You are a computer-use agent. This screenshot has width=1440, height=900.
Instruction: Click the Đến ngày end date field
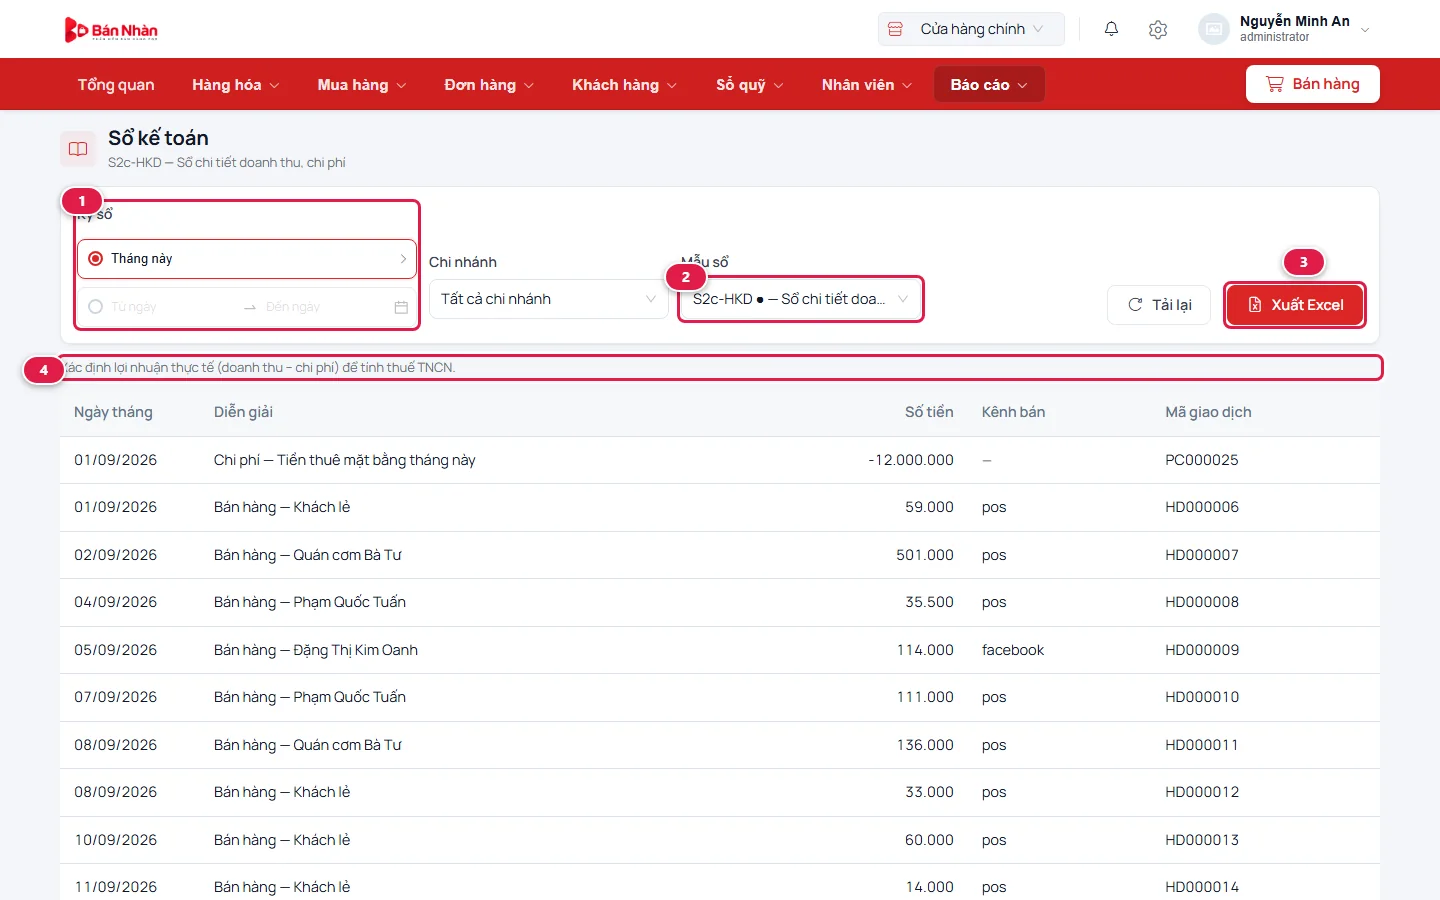325,307
